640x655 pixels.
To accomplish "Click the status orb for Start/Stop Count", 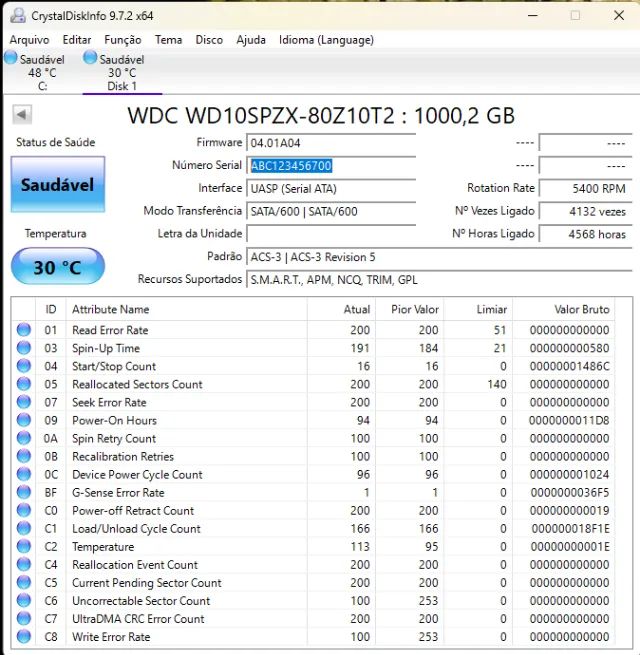I will pyautogui.click(x=24, y=366).
